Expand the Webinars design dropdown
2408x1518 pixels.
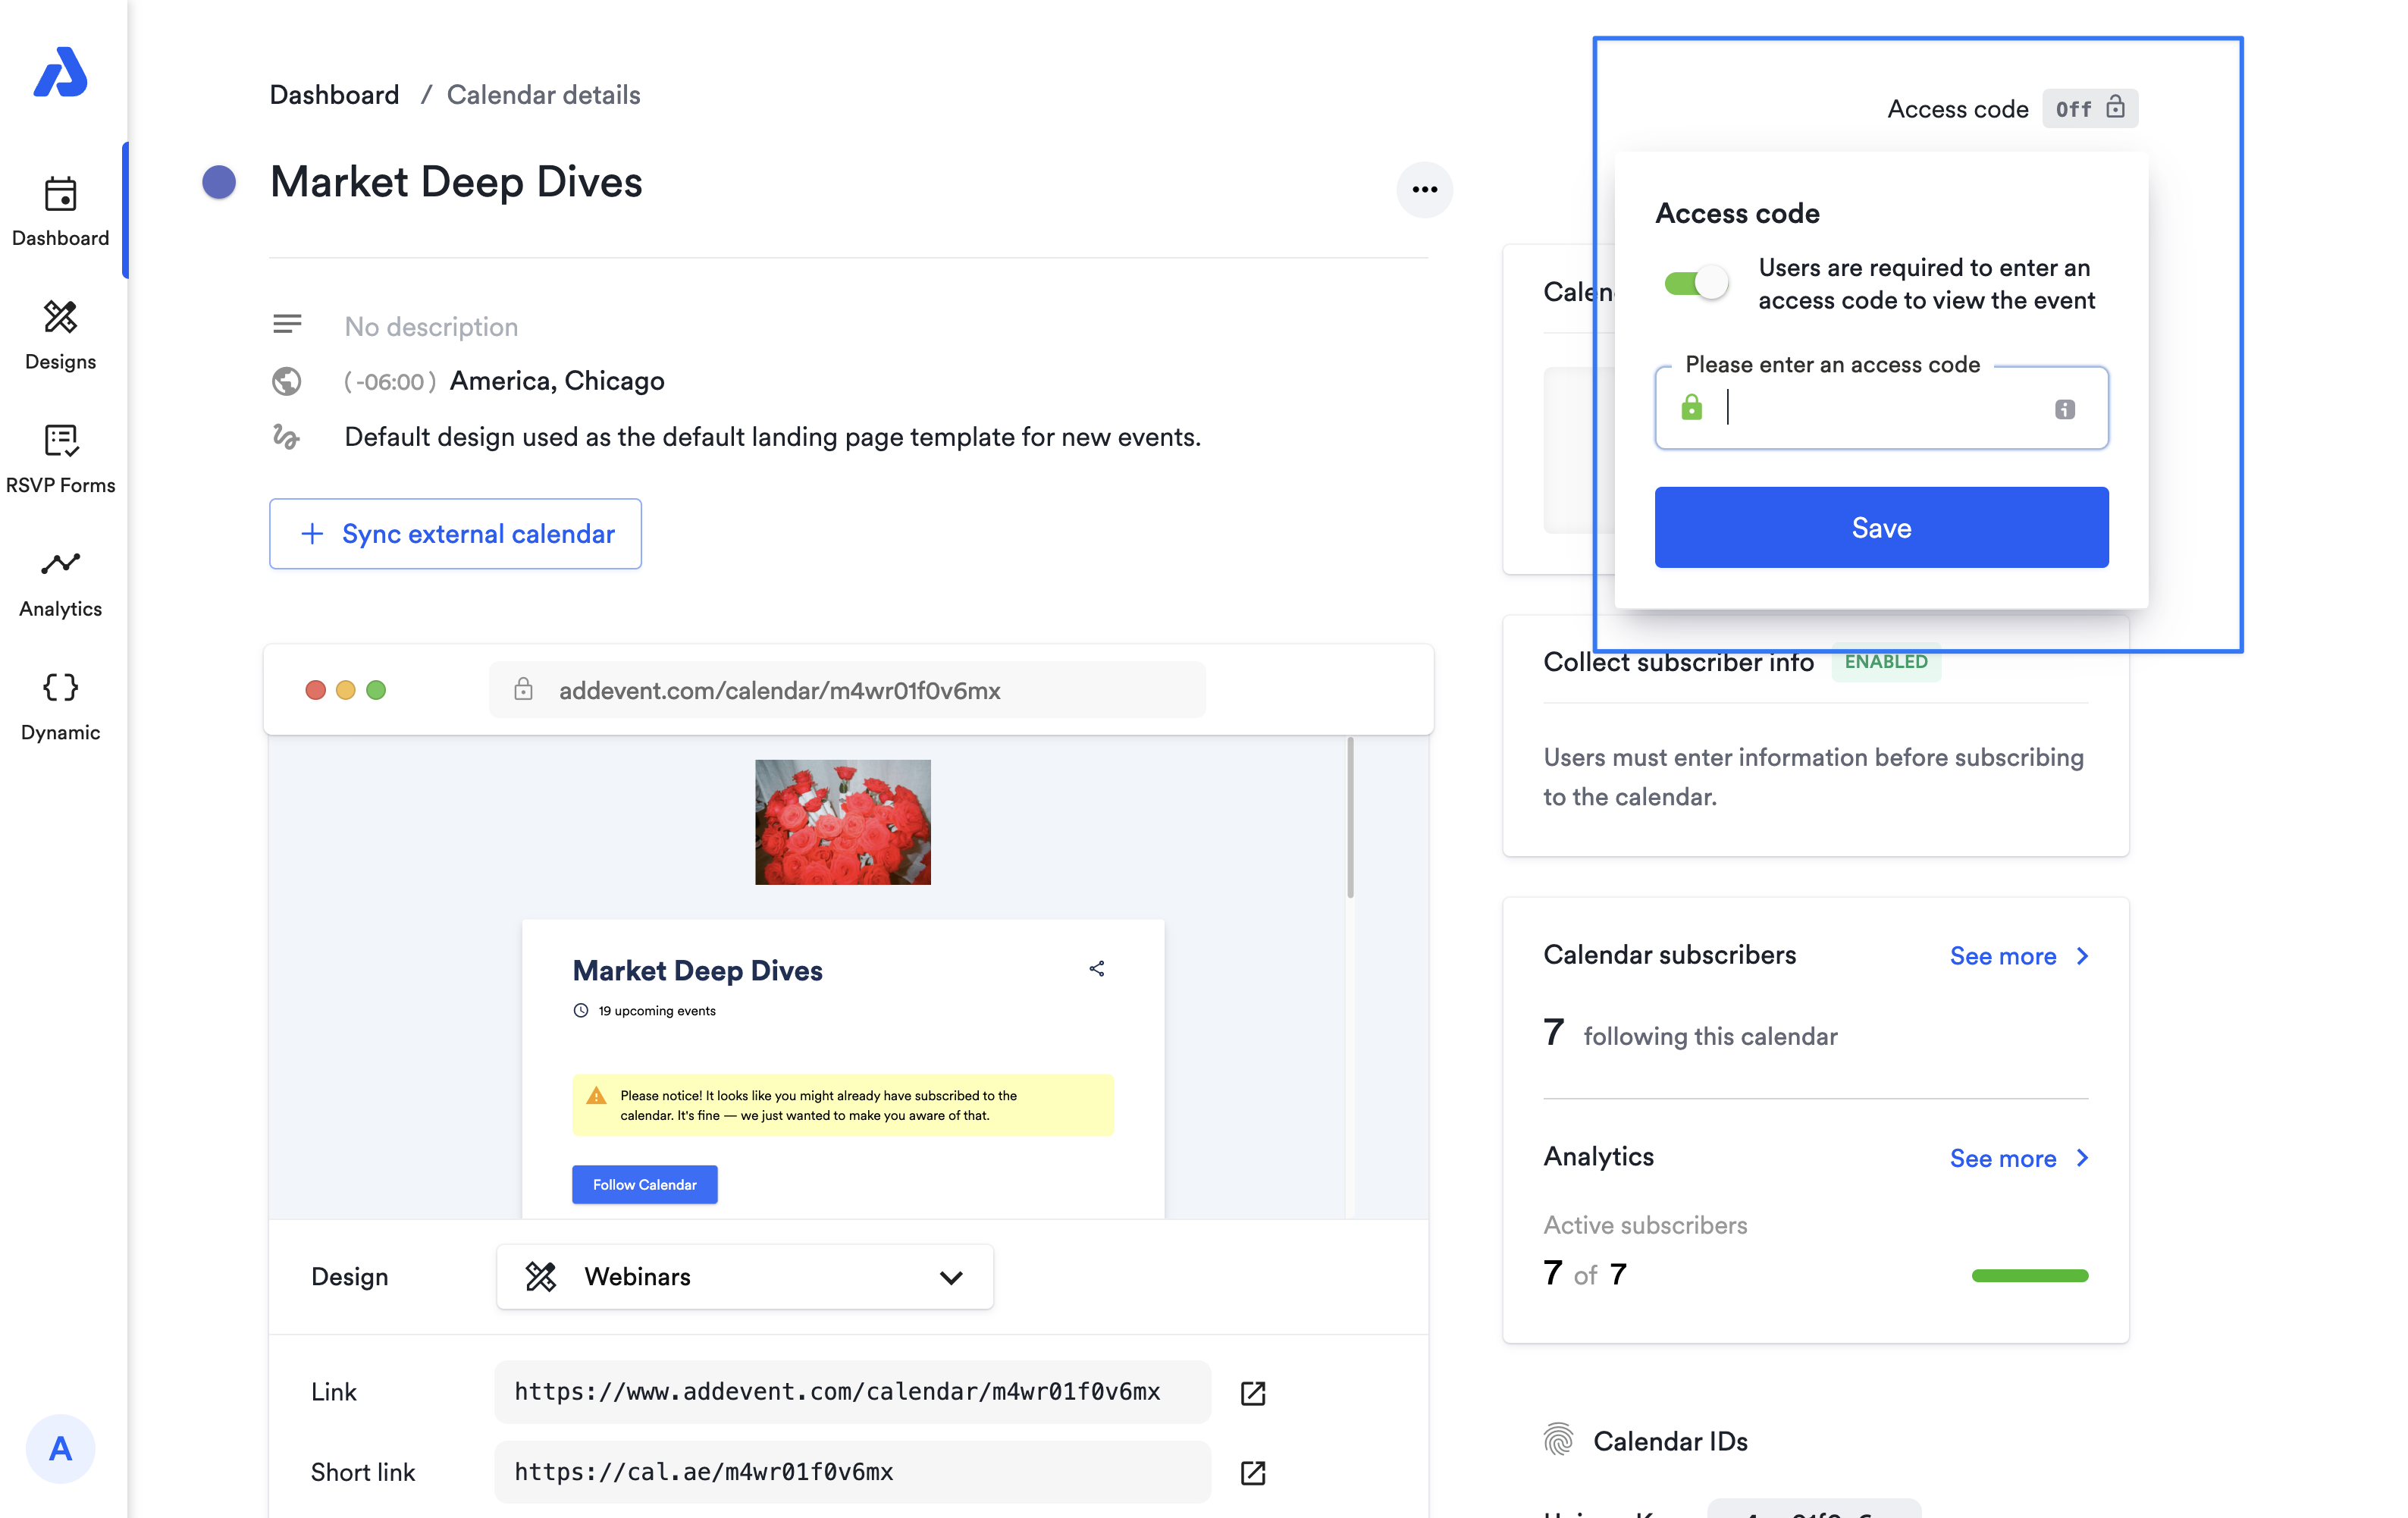[x=744, y=1276]
